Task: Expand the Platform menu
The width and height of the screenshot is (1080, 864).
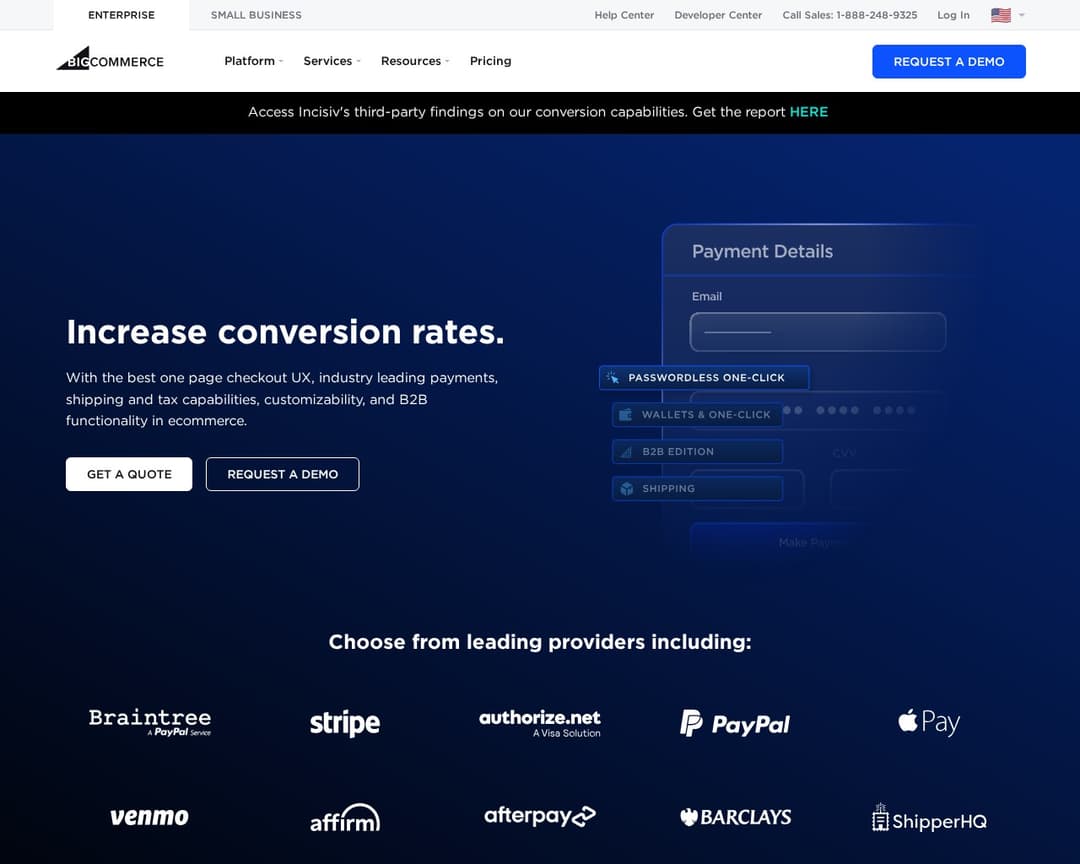Action: coord(253,61)
